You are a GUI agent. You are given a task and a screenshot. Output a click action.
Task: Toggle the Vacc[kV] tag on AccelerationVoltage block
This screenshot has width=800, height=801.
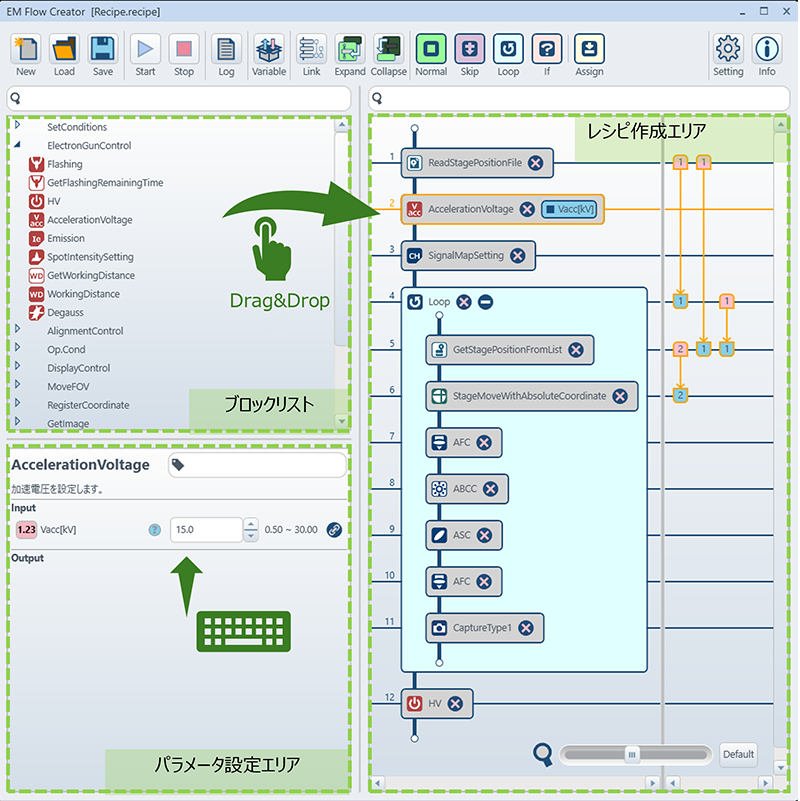(569, 209)
